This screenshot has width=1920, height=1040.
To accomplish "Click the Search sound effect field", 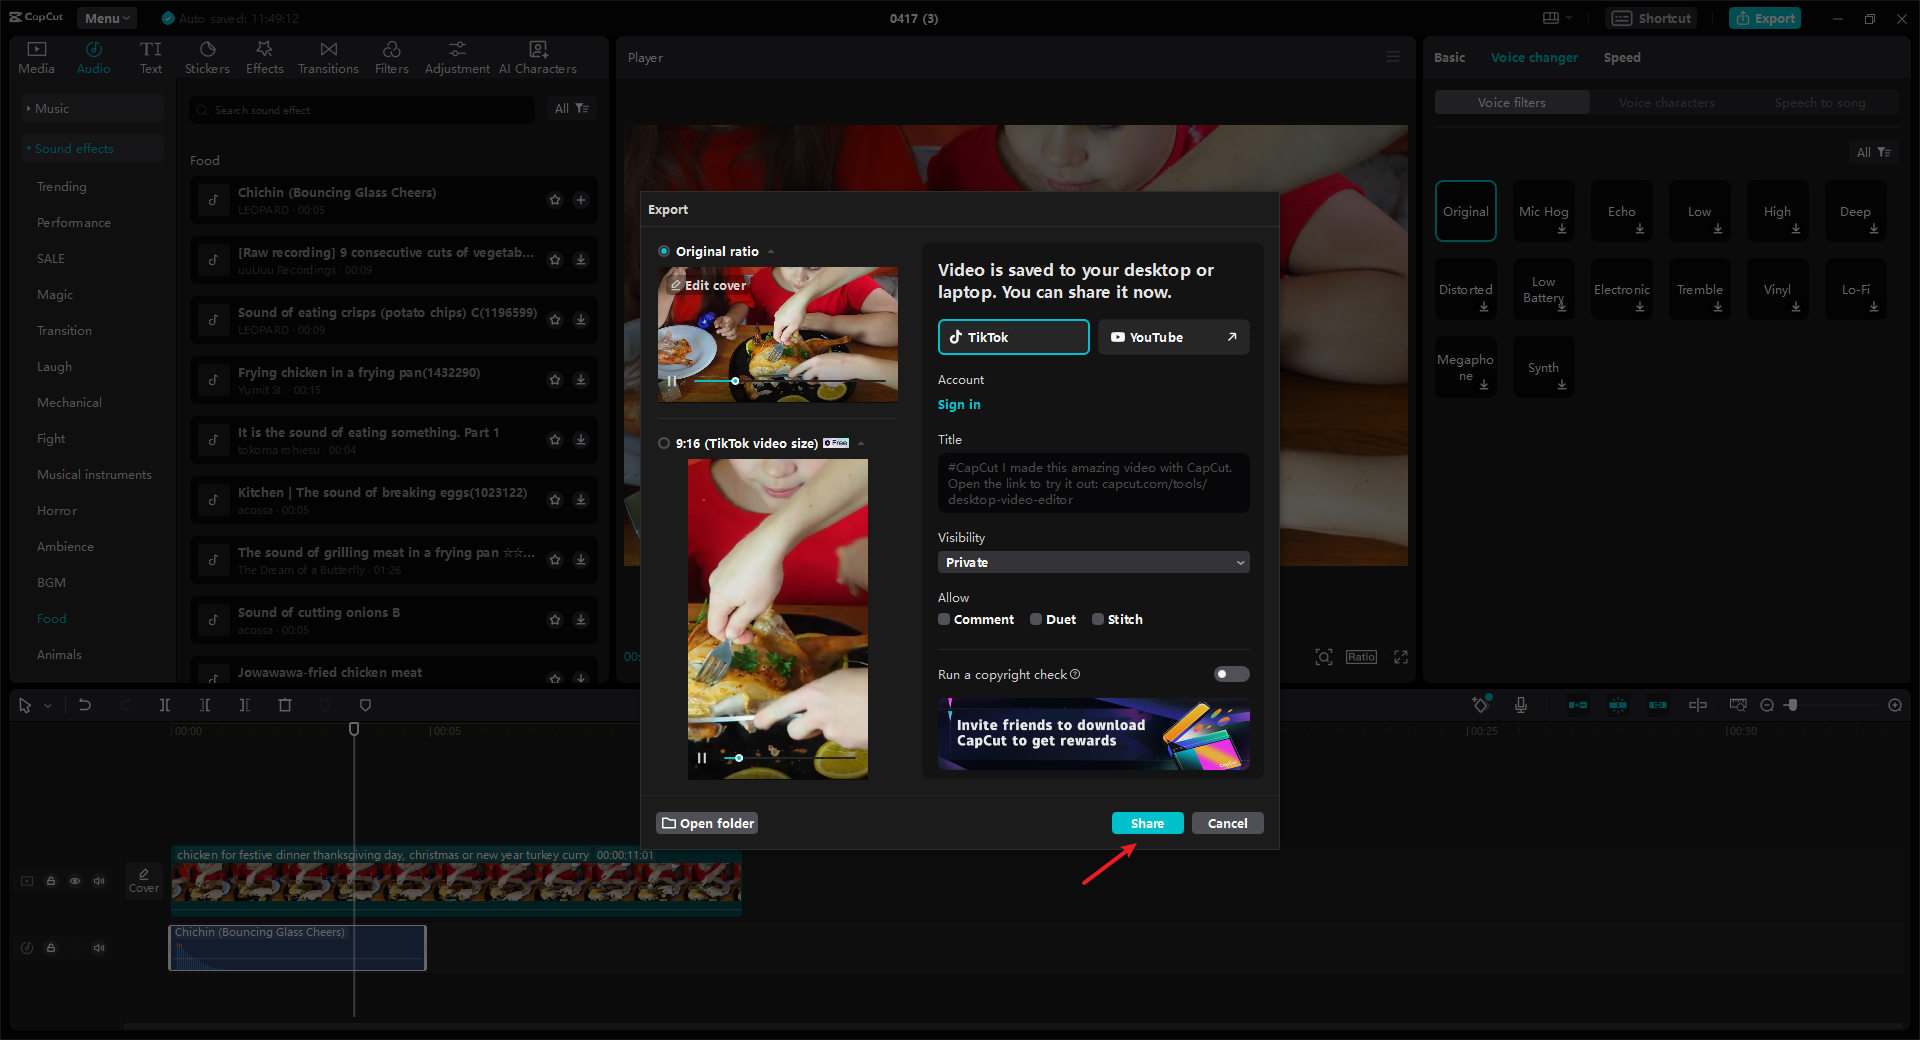I will [x=362, y=109].
